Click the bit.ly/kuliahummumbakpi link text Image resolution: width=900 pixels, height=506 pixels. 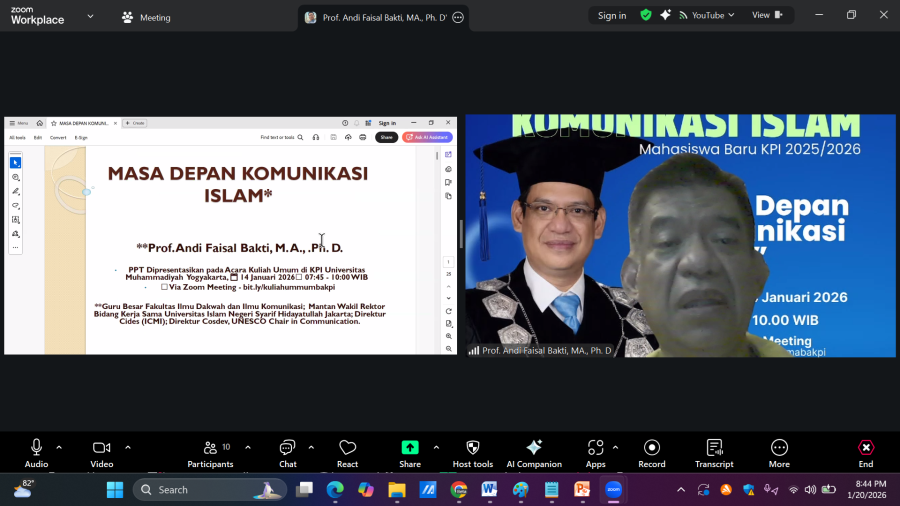pos(289,287)
